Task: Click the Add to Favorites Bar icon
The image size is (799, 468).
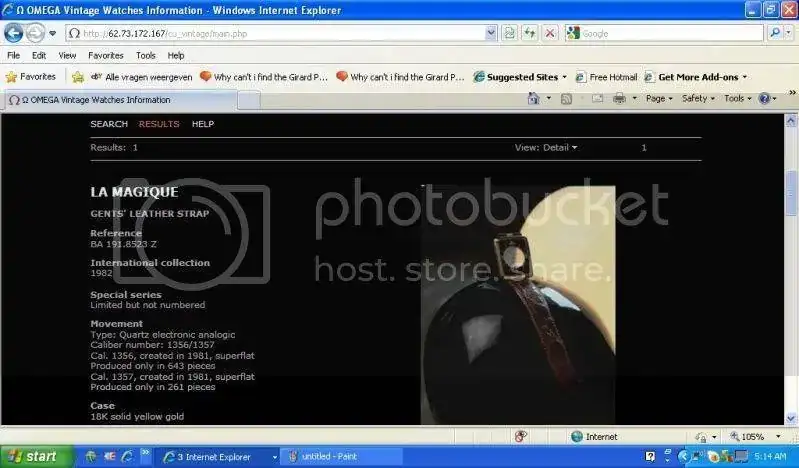Action: [78, 77]
